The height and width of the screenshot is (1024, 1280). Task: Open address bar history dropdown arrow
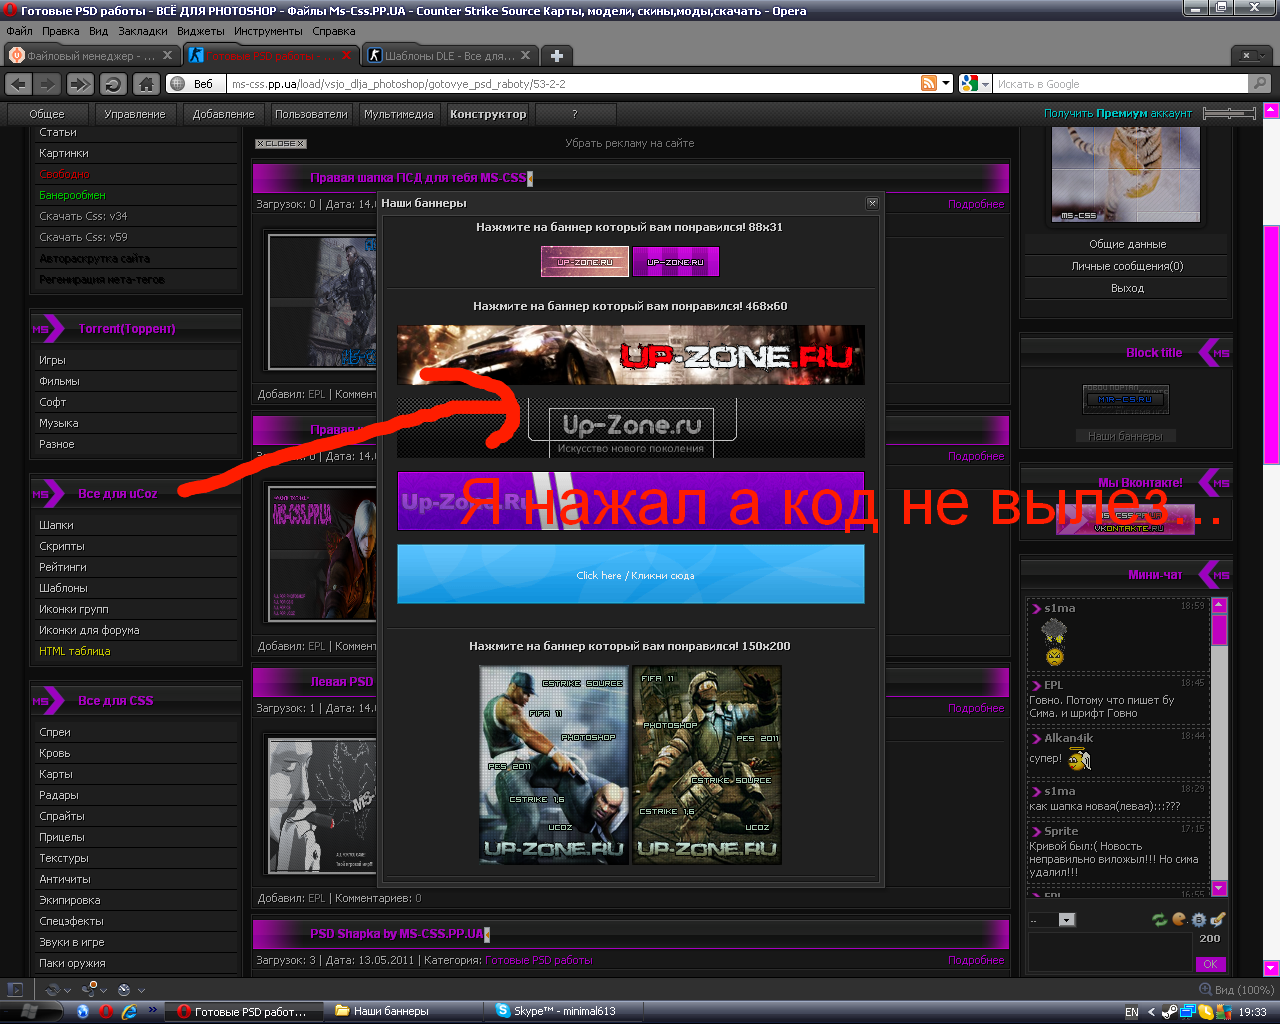click(946, 84)
